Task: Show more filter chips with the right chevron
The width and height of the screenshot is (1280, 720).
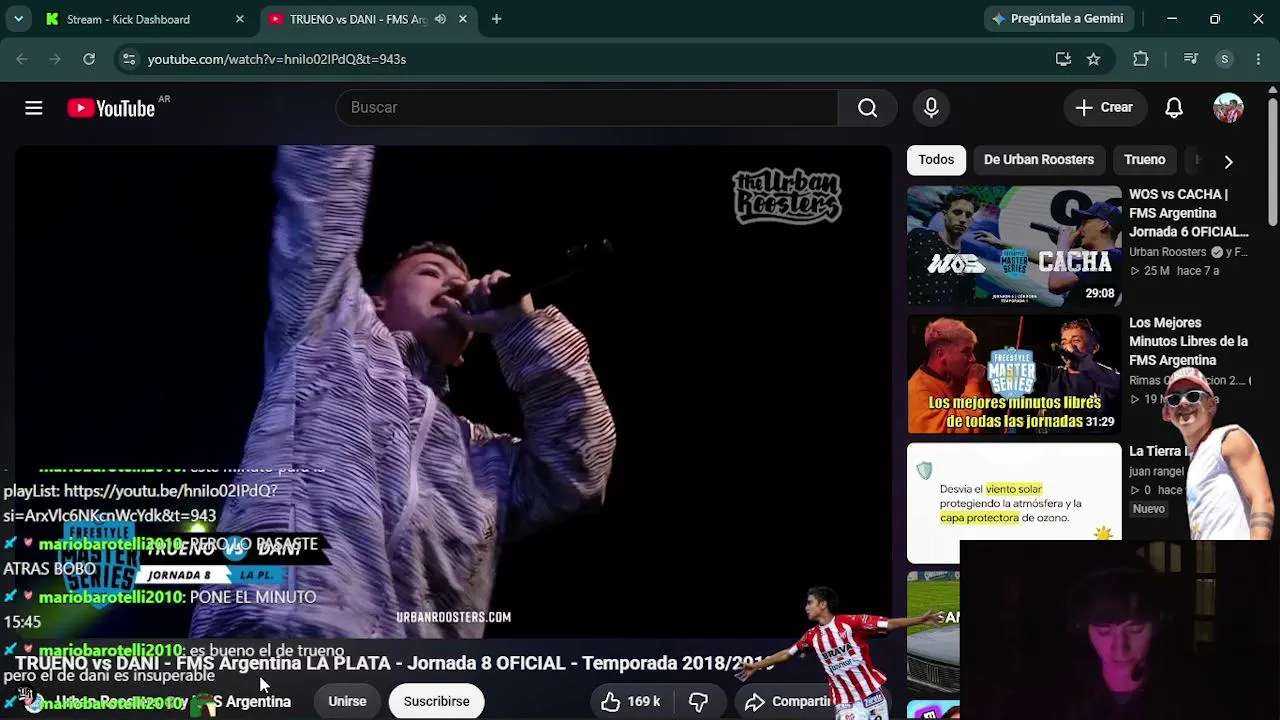Action: [1228, 161]
